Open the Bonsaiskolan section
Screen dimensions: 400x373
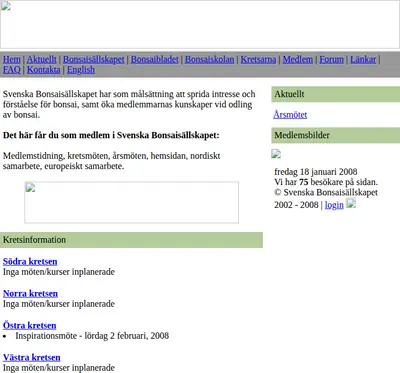point(210,60)
